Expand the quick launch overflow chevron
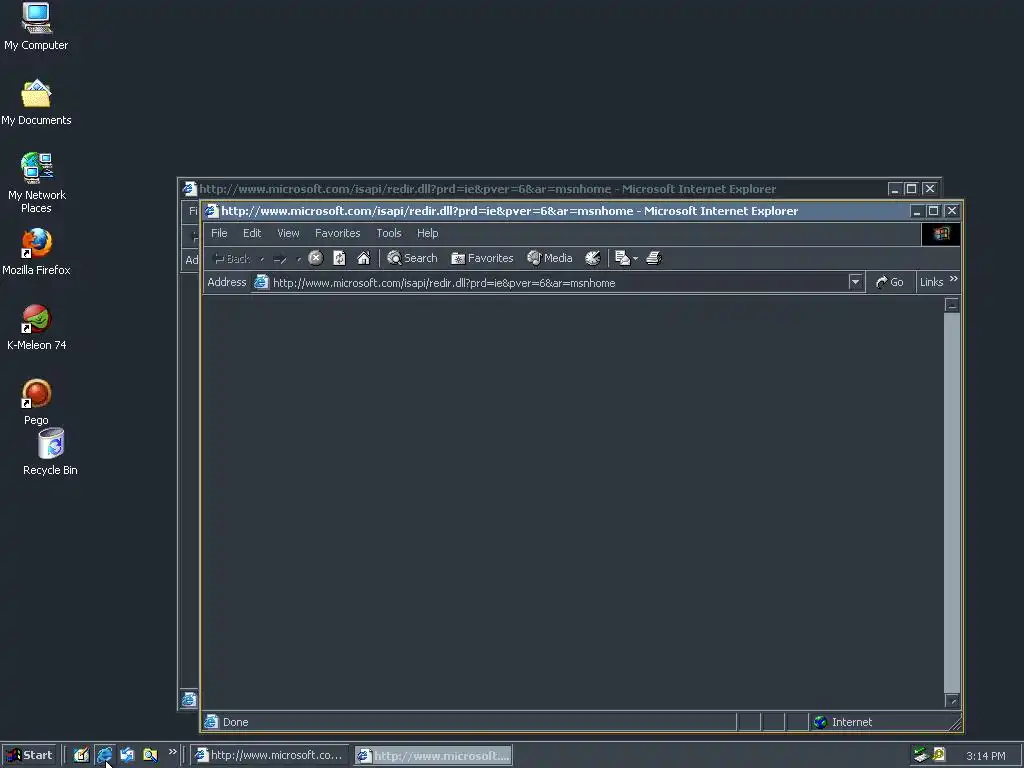The image size is (1024, 768). coord(172,752)
